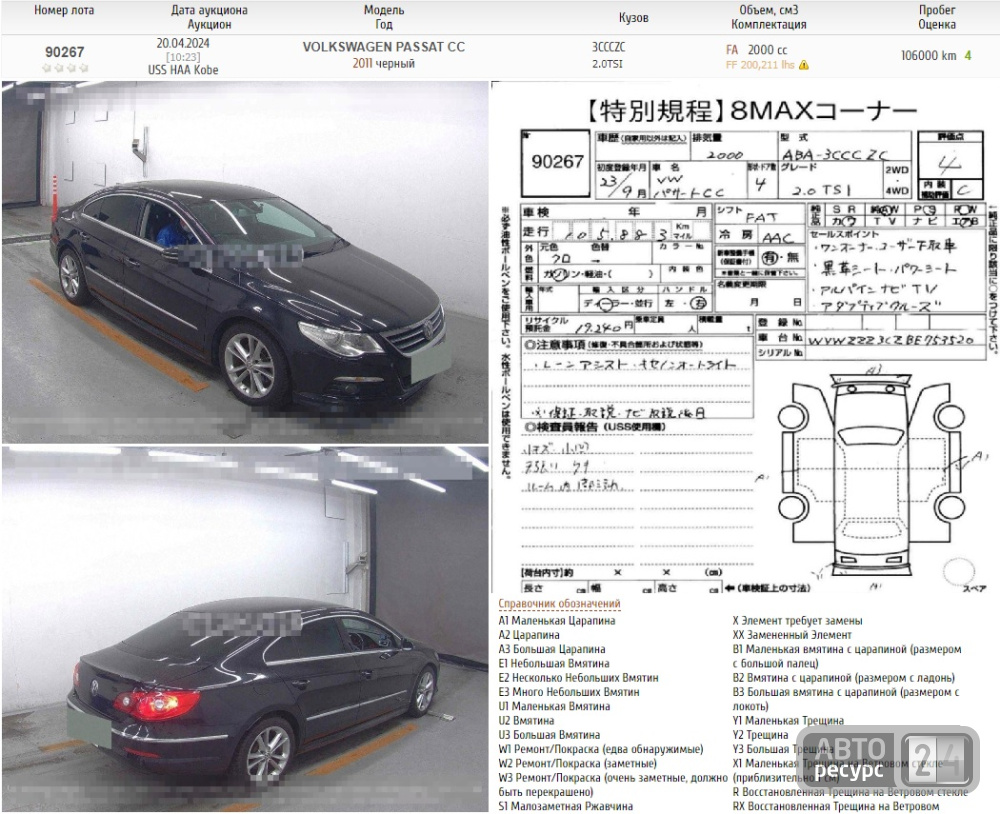Open the front view photo of the car
Viewport: 1000px width, 814px height.
[x=245, y=262]
